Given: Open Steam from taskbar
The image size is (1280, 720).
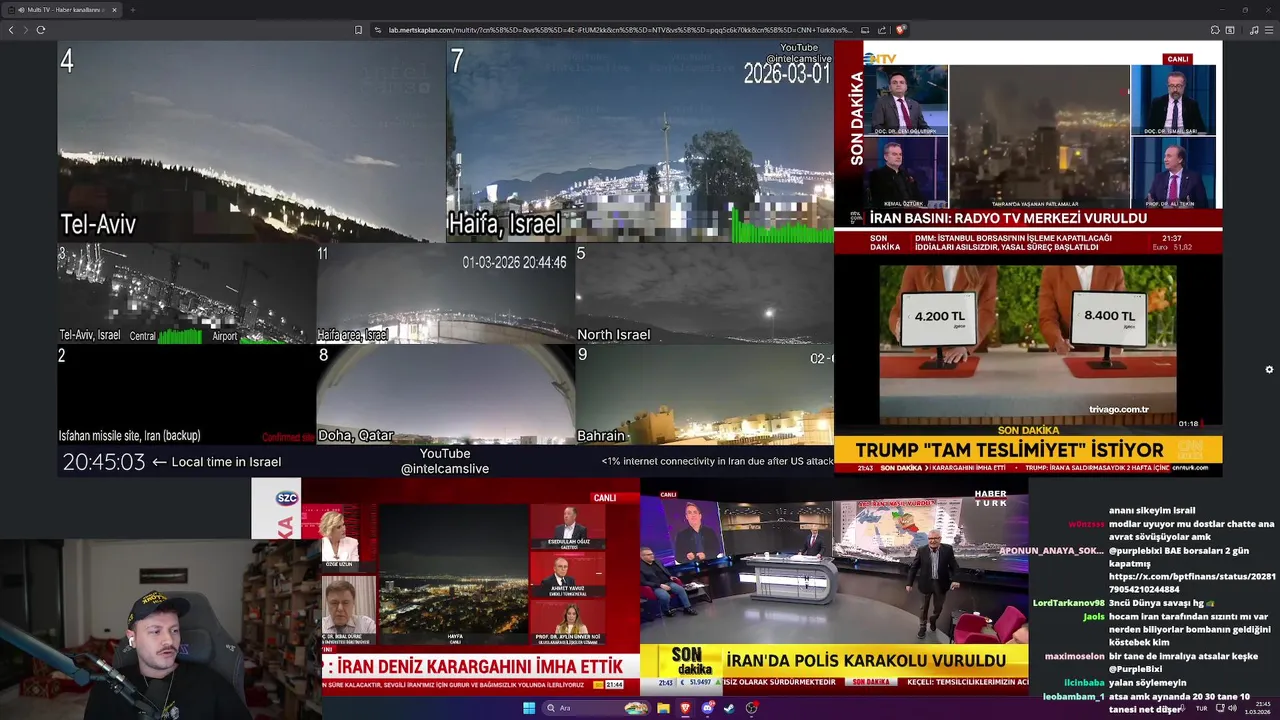Looking at the screenshot, I should coord(729,708).
